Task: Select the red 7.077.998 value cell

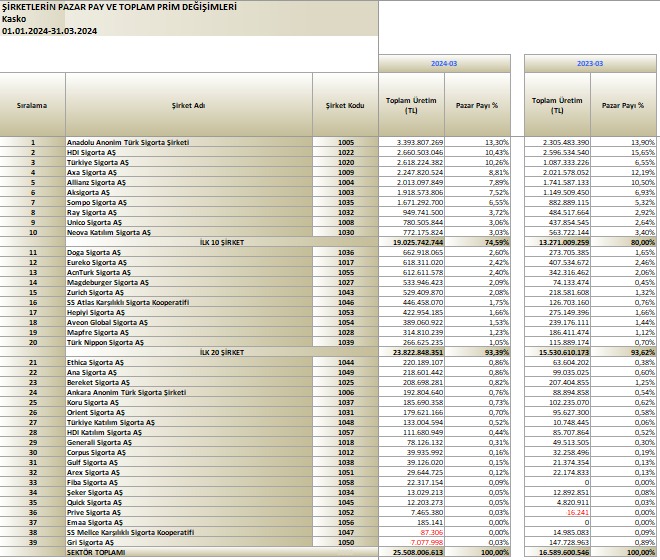Action: 412,542
